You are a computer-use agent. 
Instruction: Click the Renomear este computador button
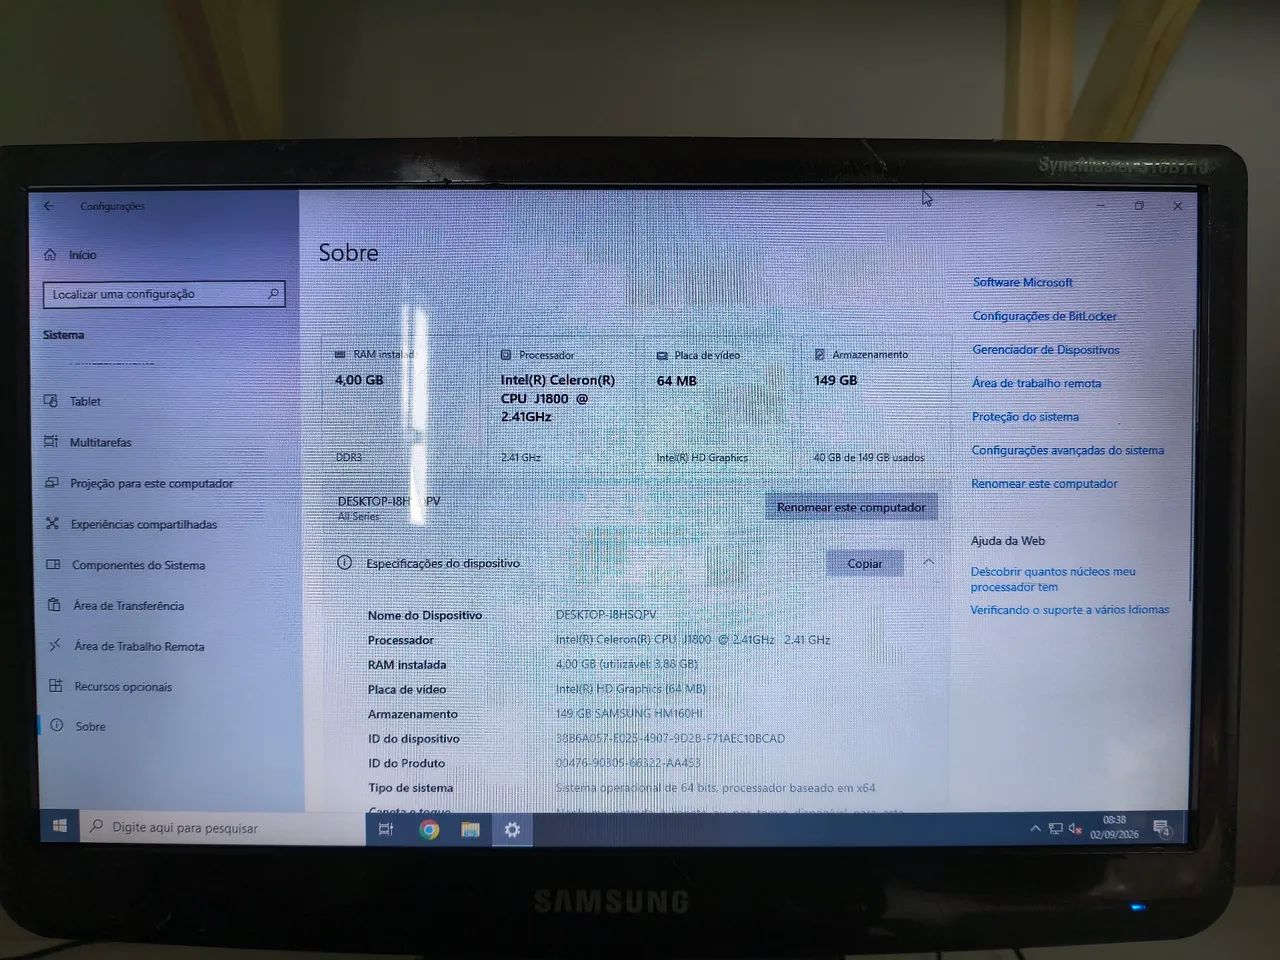click(851, 507)
